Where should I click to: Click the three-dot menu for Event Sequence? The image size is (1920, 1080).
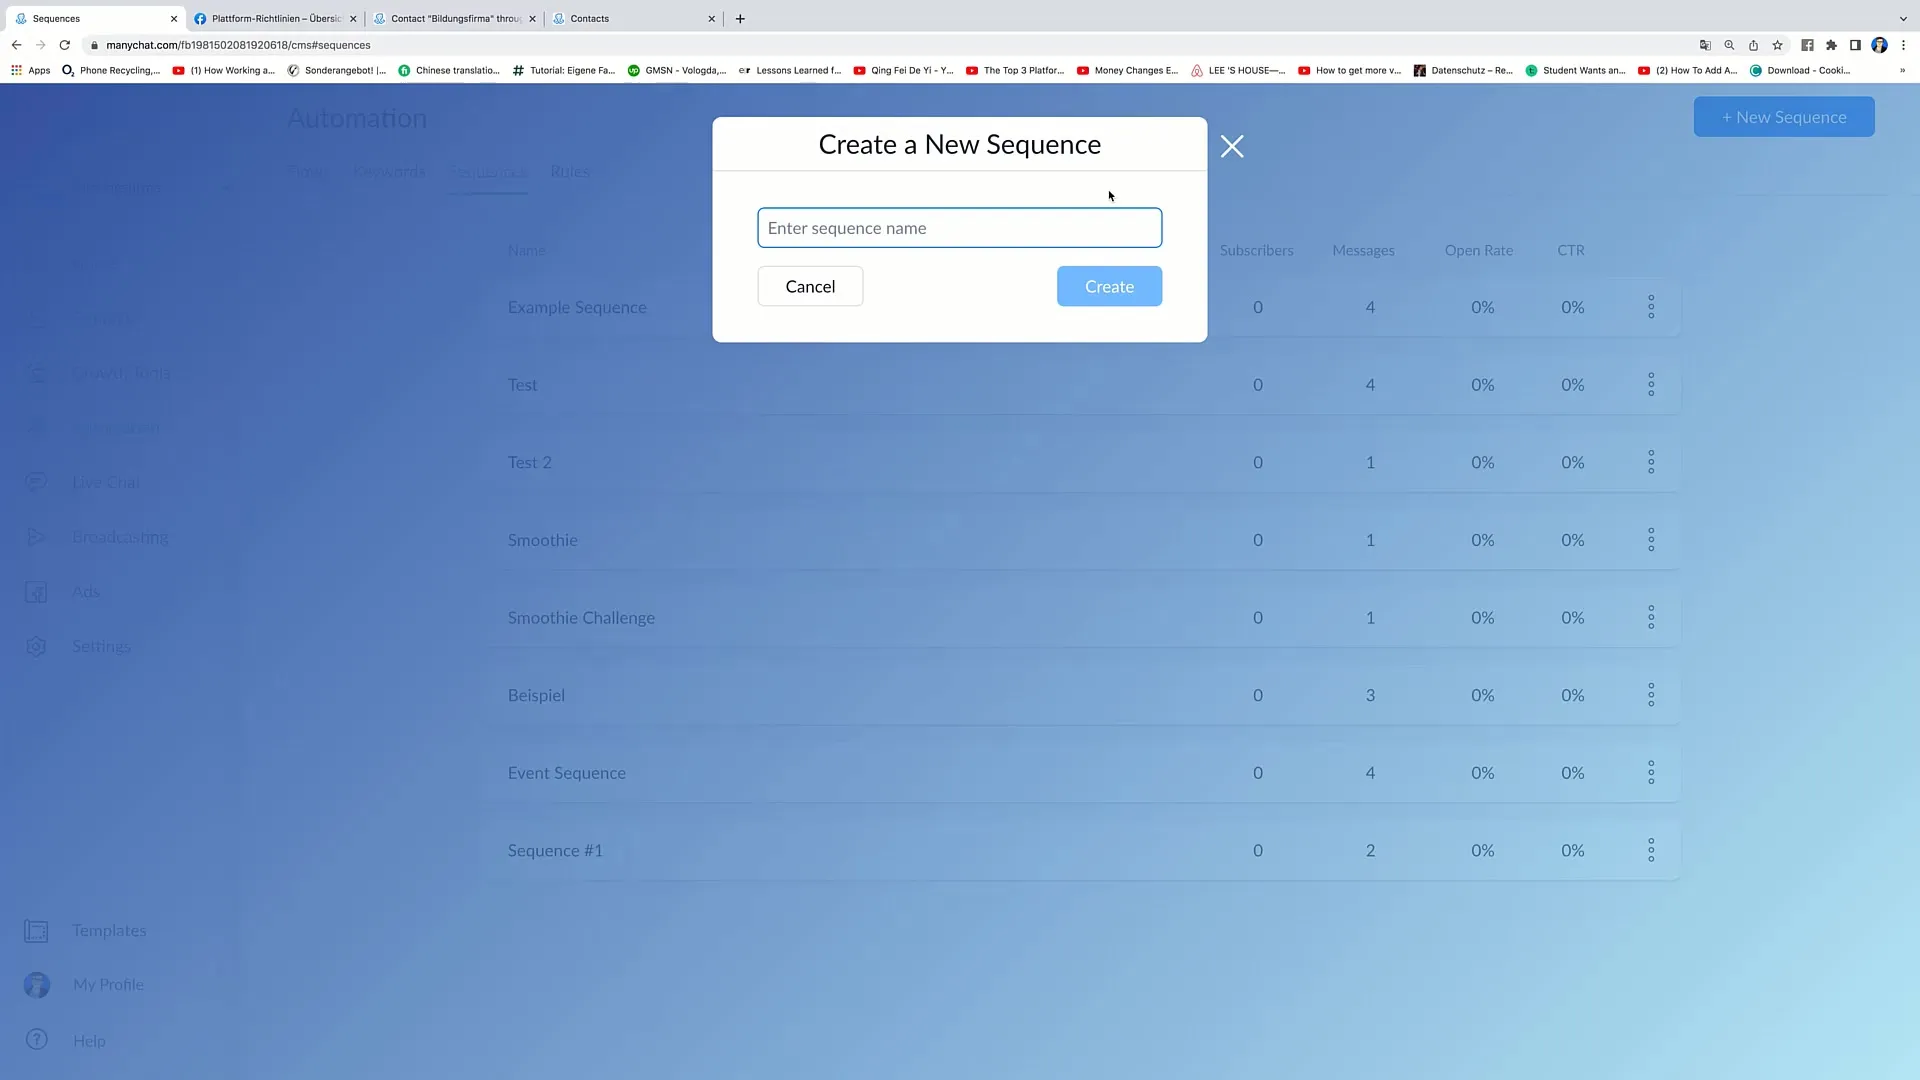click(x=1652, y=773)
